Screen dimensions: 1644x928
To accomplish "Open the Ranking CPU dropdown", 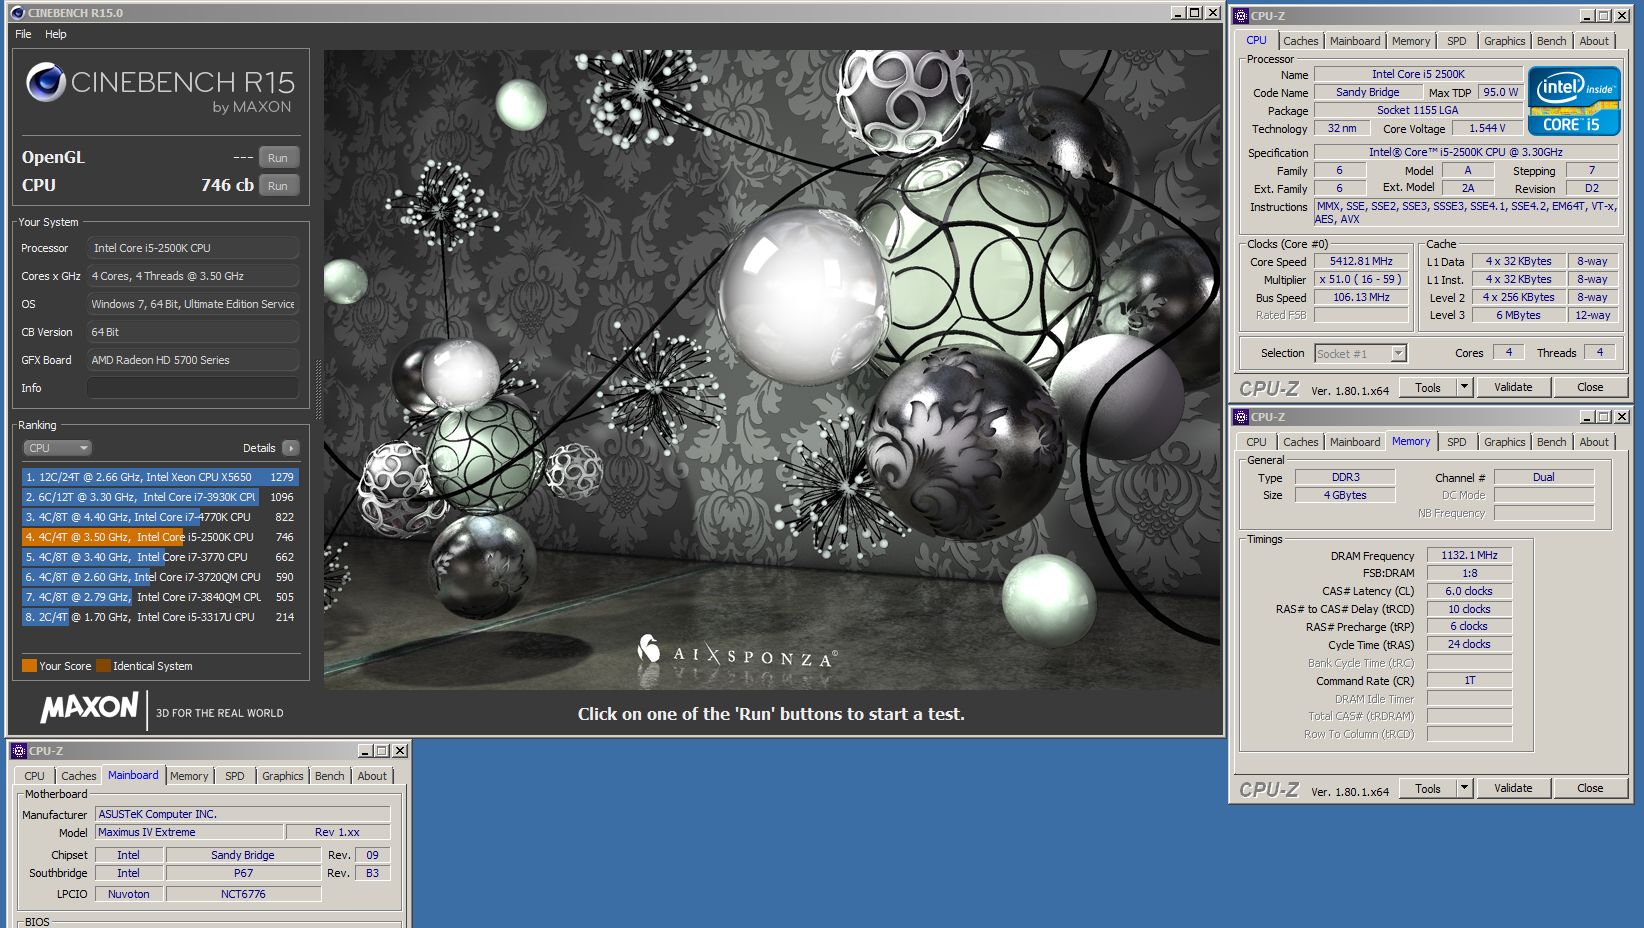I will [57, 448].
